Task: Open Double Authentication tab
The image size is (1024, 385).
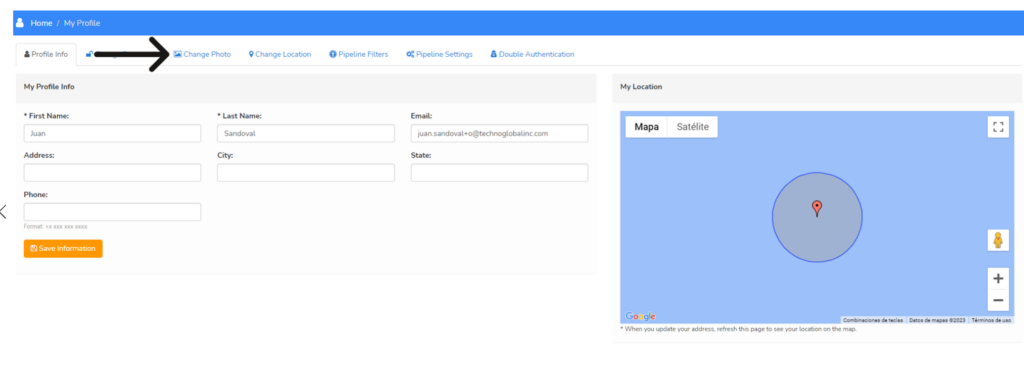Action: (x=532, y=54)
